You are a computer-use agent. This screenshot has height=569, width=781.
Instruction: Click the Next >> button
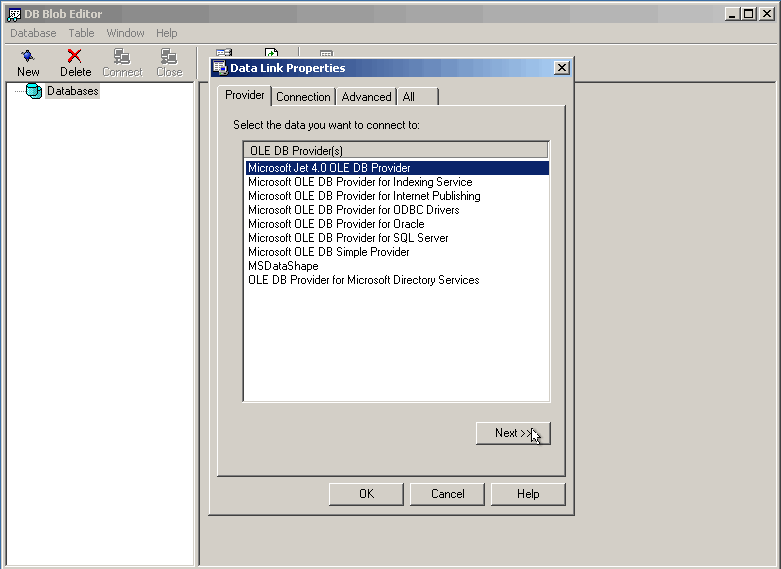pos(513,433)
